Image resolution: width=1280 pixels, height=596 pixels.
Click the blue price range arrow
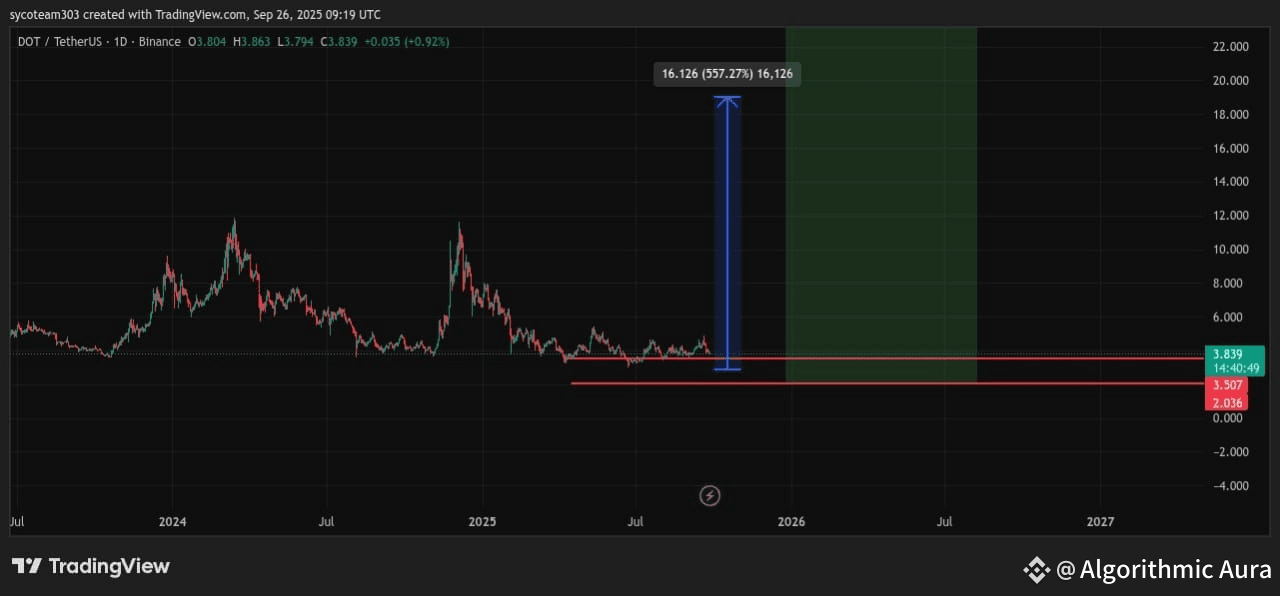[x=728, y=233]
